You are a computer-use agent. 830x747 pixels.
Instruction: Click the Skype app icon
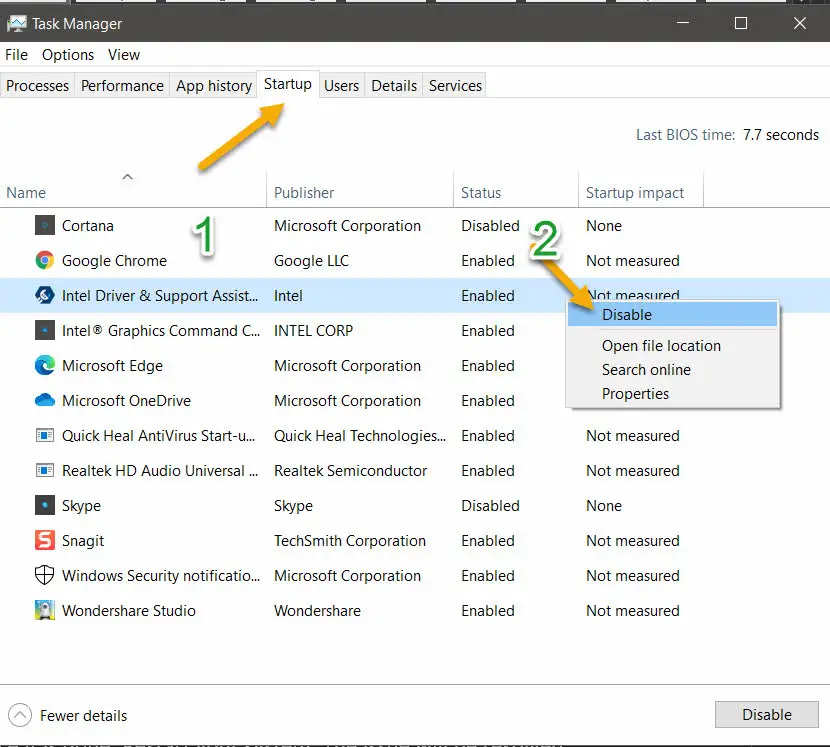45,505
